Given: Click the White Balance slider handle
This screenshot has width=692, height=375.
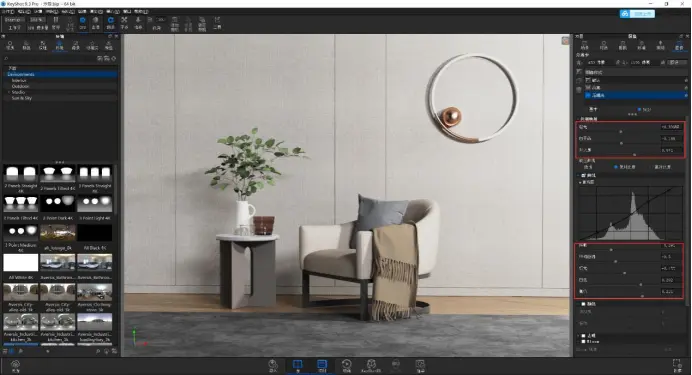Looking at the screenshot, I should pos(621,143).
